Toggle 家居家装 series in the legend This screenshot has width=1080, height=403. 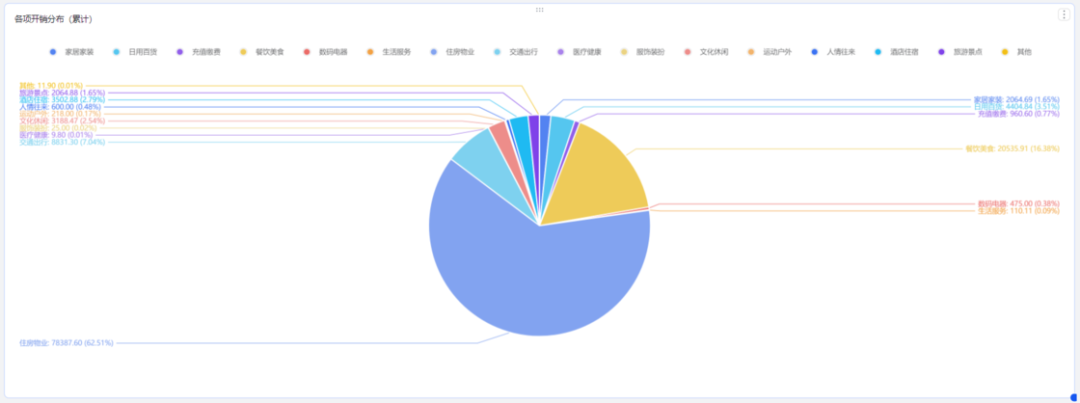[72, 52]
